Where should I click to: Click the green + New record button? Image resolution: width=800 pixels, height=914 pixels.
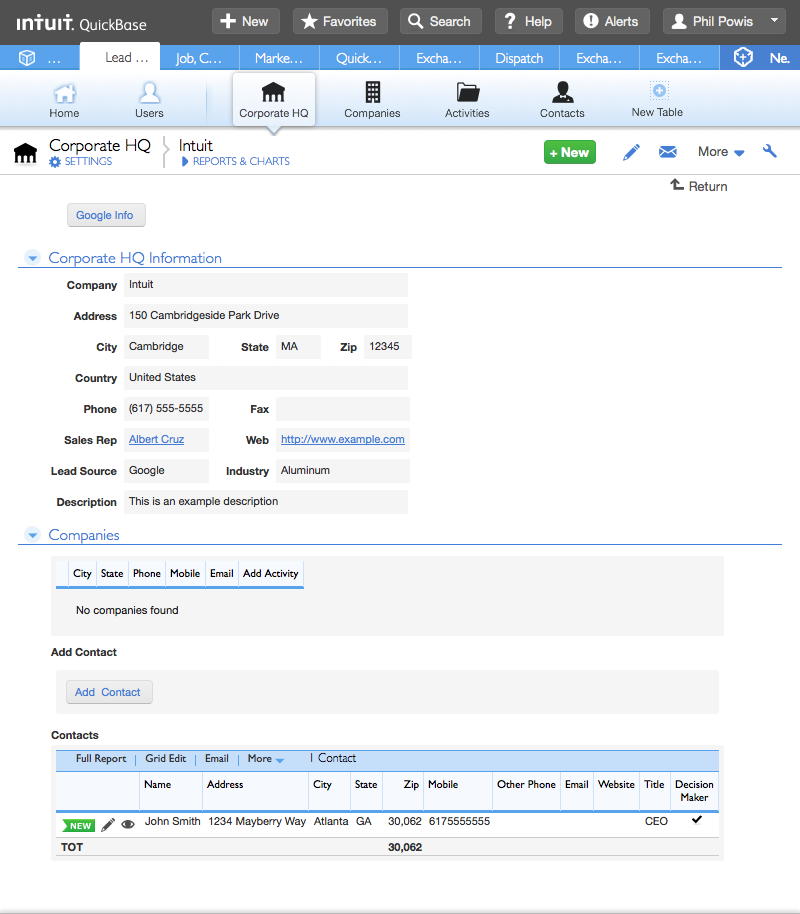(x=570, y=152)
